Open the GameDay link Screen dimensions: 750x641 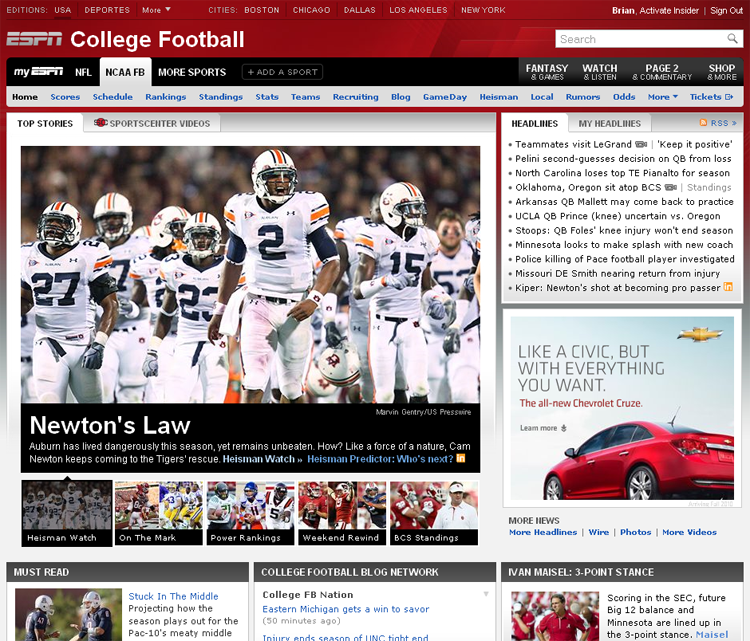coord(444,97)
